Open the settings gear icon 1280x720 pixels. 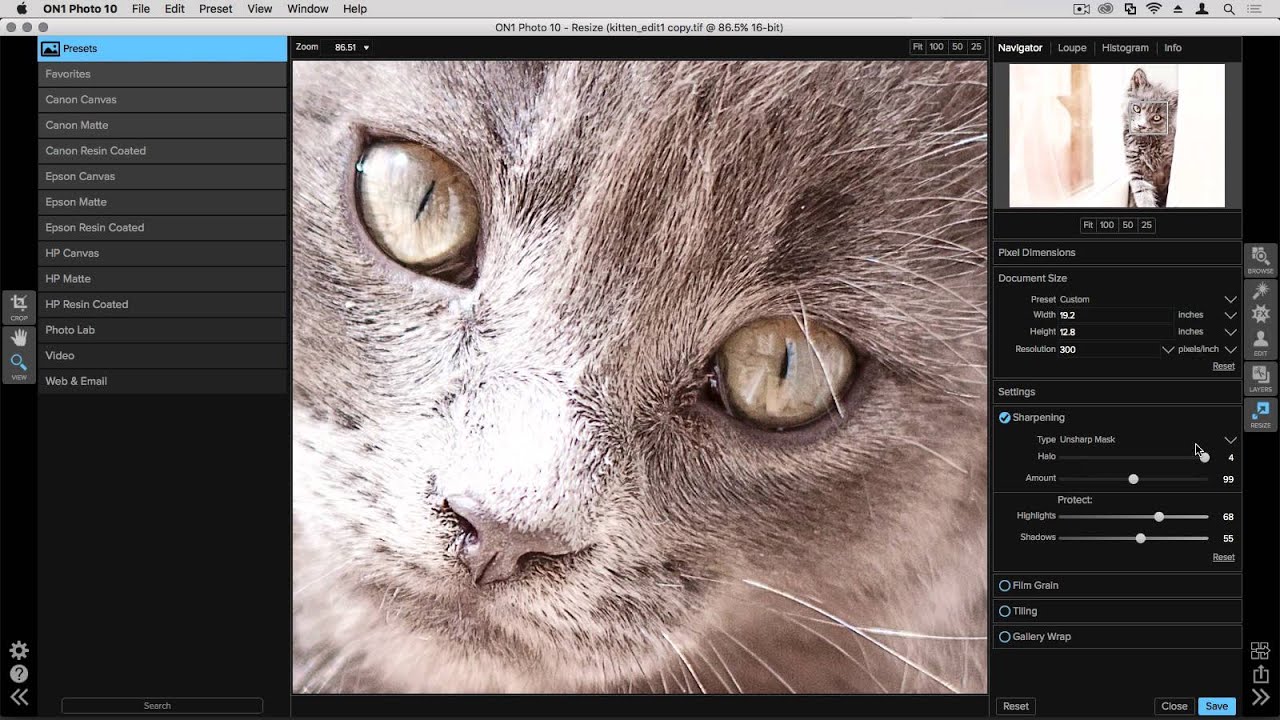[19, 650]
